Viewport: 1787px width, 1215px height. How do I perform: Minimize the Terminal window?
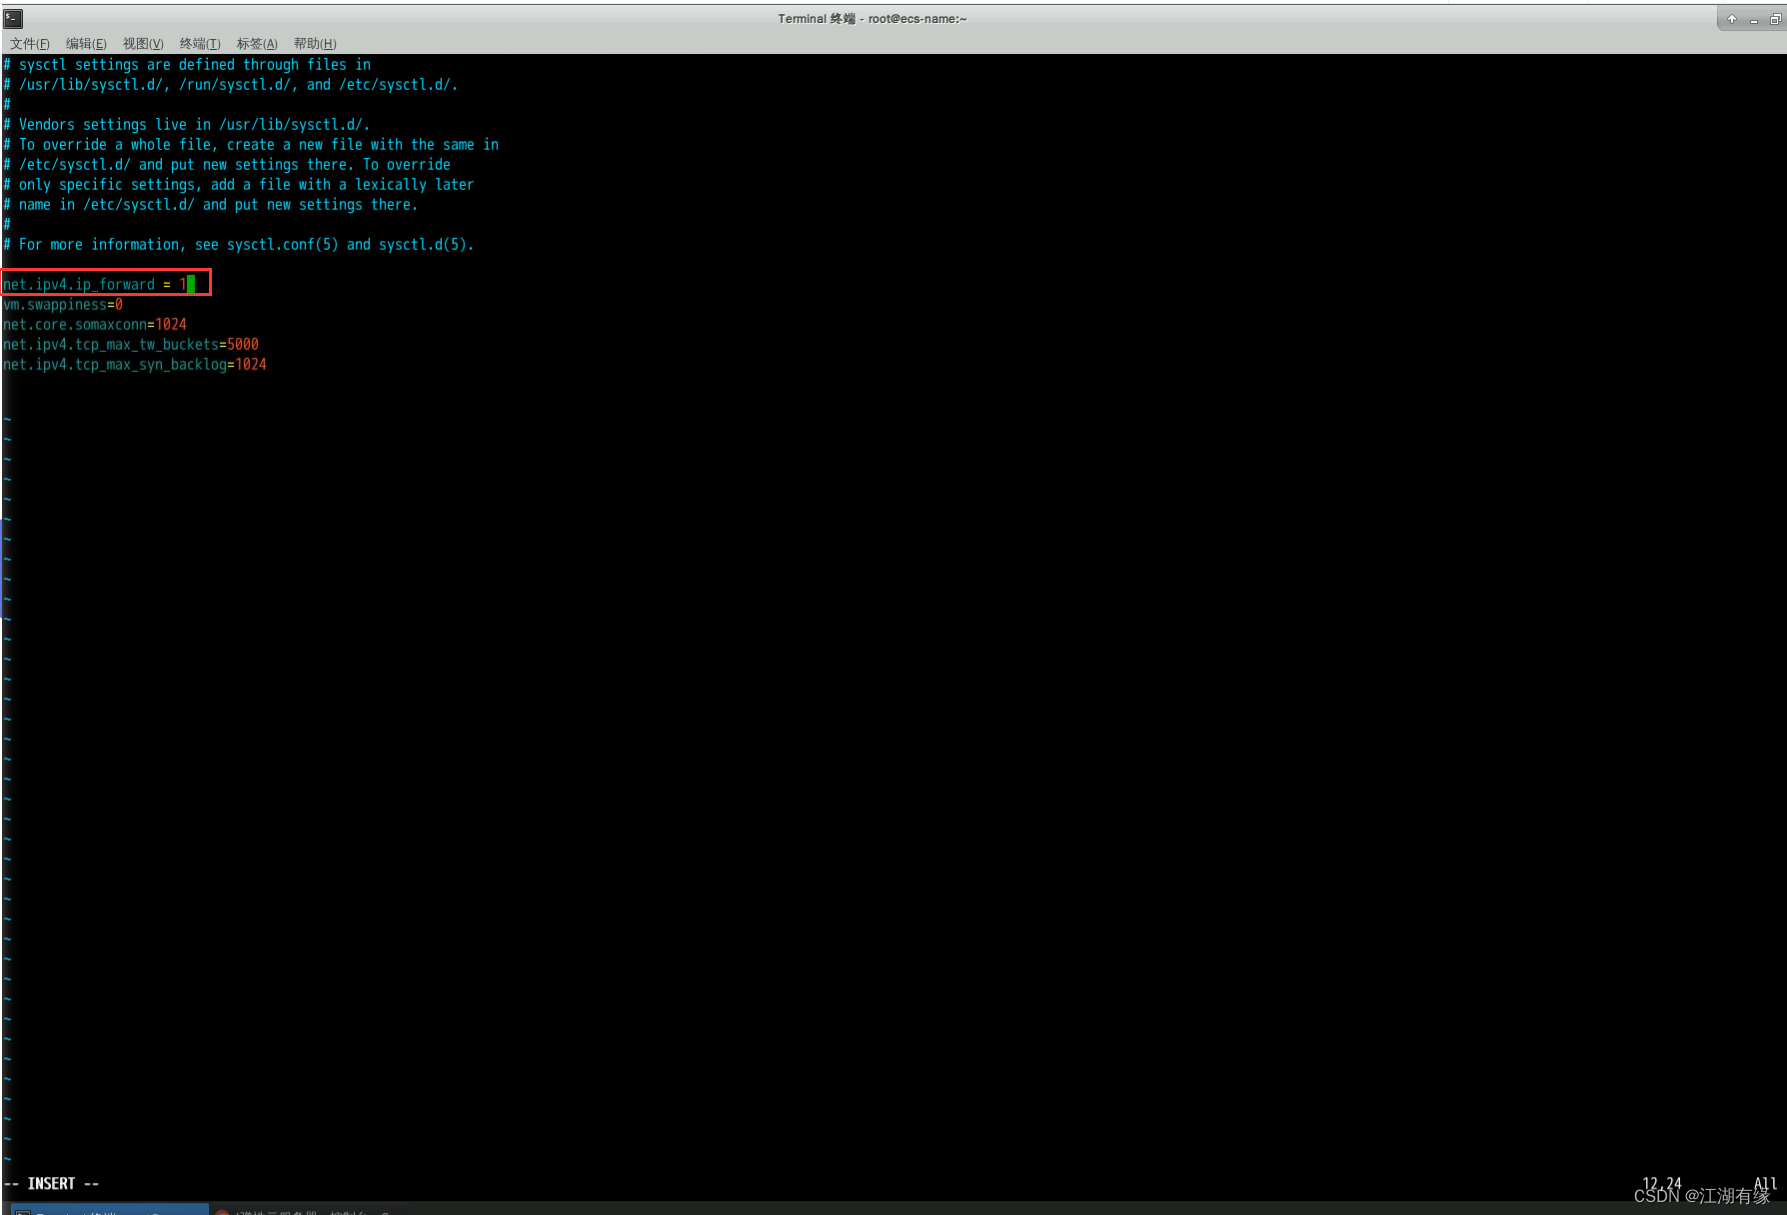1754,19
